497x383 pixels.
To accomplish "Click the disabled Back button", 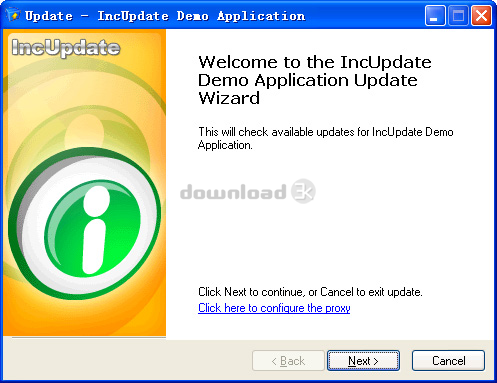I will pyautogui.click(x=288, y=360).
